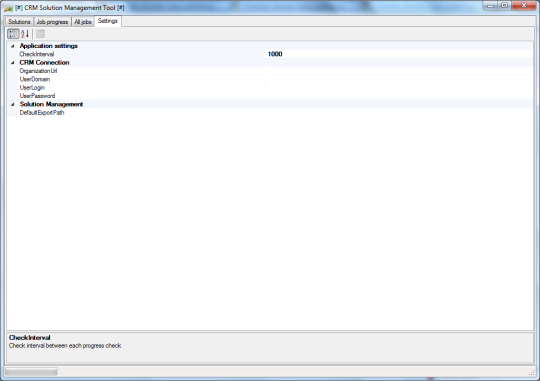Click the CRM Connection category header
This screenshot has height=381, width=540.
(44, 63)
